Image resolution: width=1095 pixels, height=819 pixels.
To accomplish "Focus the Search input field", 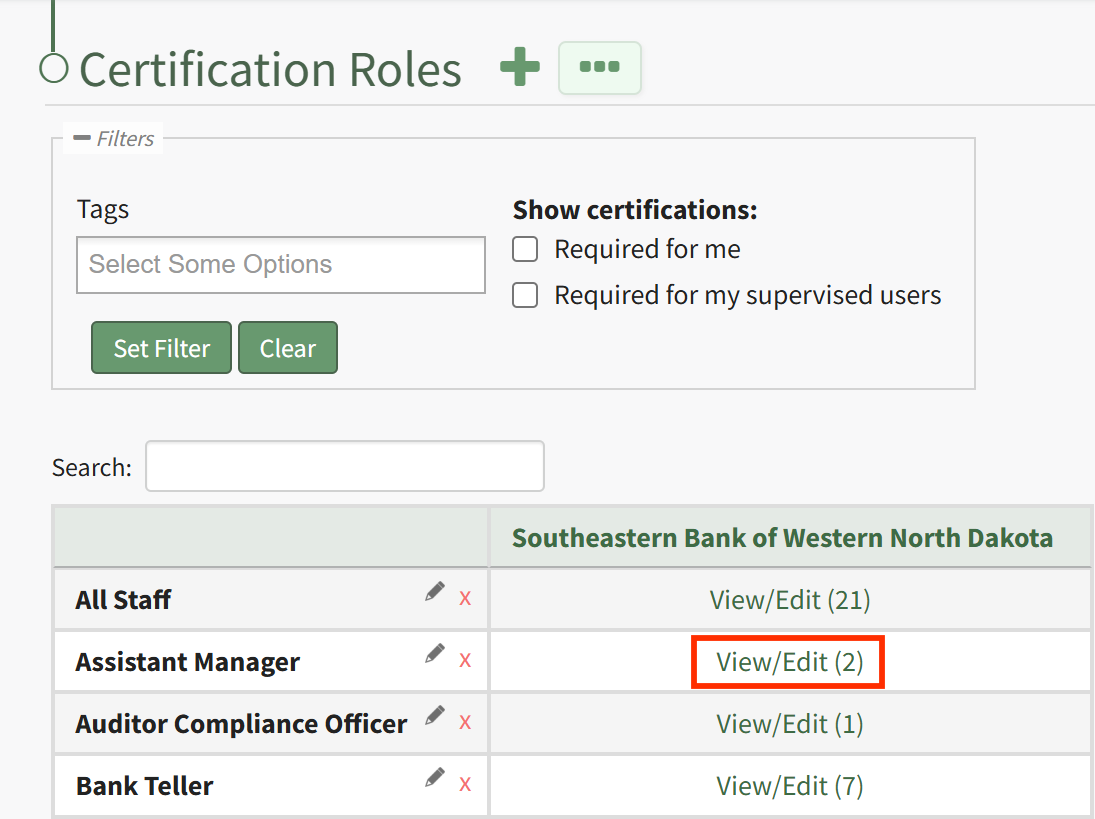I will (345, 466).
